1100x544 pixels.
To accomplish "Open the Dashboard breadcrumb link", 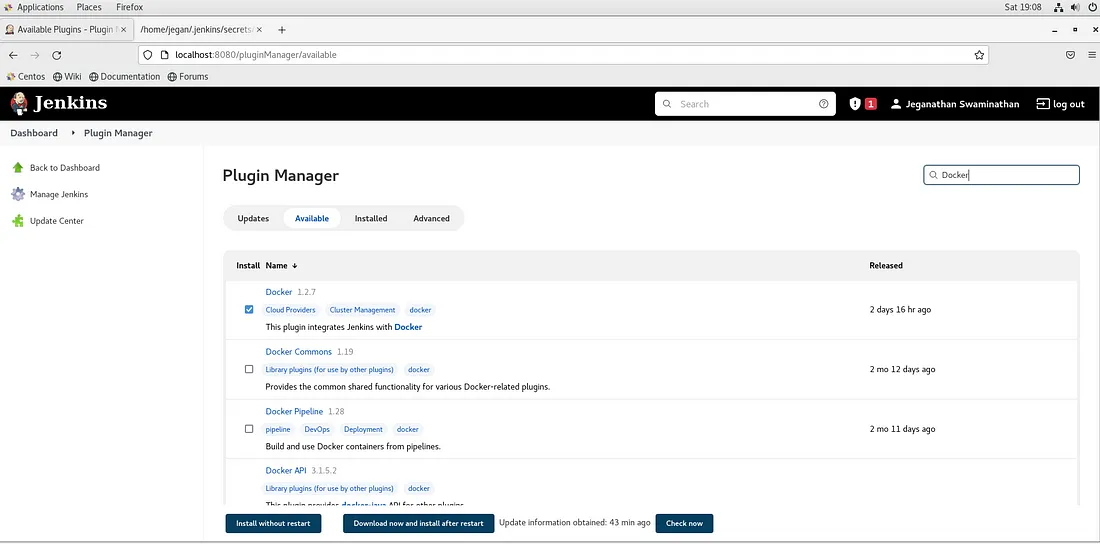I will point(34,133).
